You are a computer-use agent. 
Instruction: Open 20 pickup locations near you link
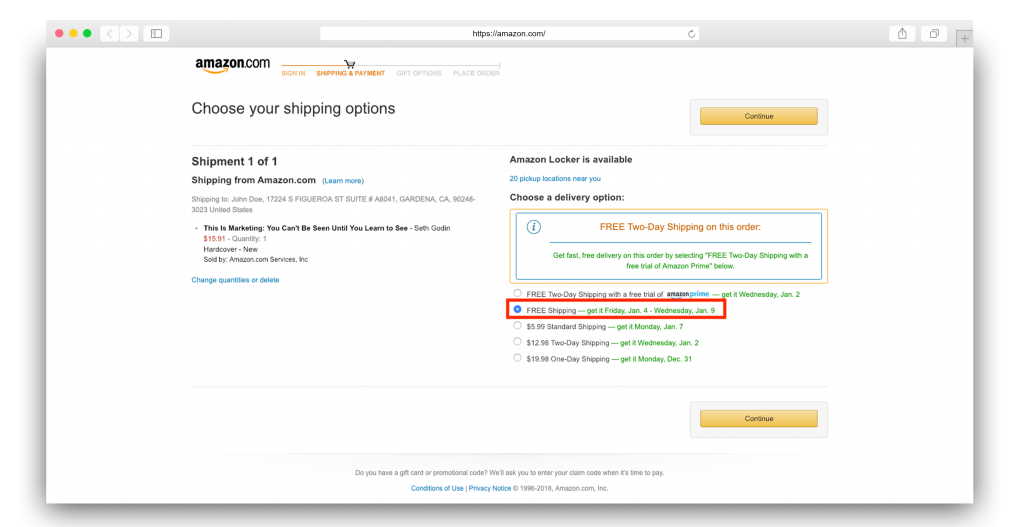point(555,178)
